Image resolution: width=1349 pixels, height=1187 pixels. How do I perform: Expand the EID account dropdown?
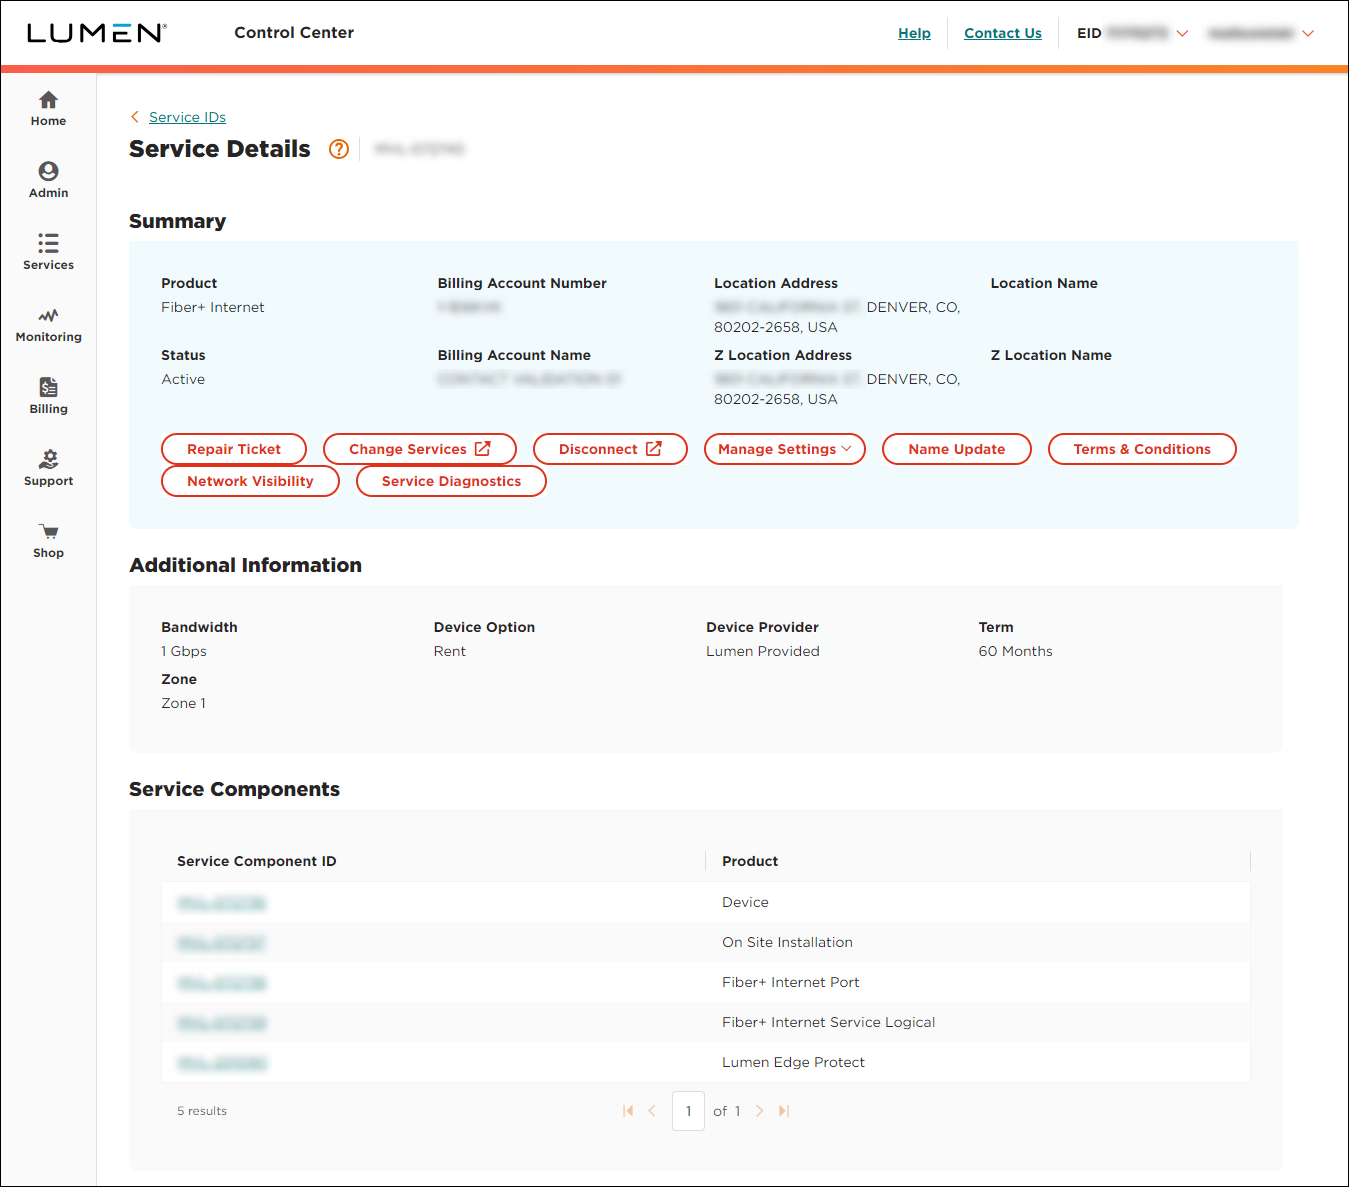click(x=1182, y=33)
